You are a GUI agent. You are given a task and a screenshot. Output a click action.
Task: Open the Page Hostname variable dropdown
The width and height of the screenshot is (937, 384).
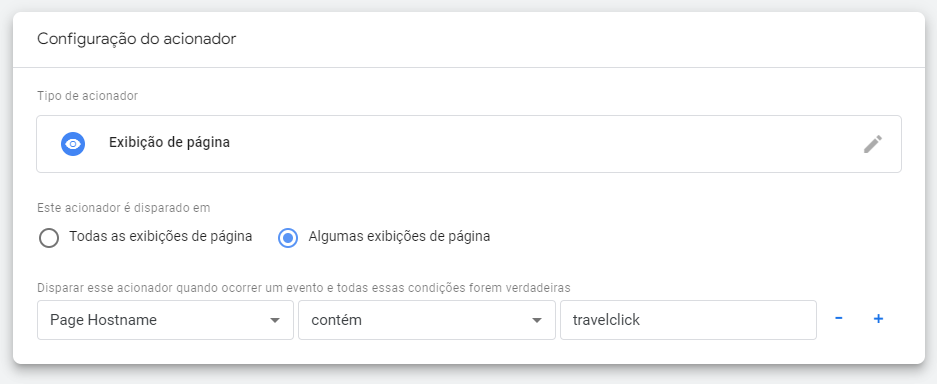point(166,320)
